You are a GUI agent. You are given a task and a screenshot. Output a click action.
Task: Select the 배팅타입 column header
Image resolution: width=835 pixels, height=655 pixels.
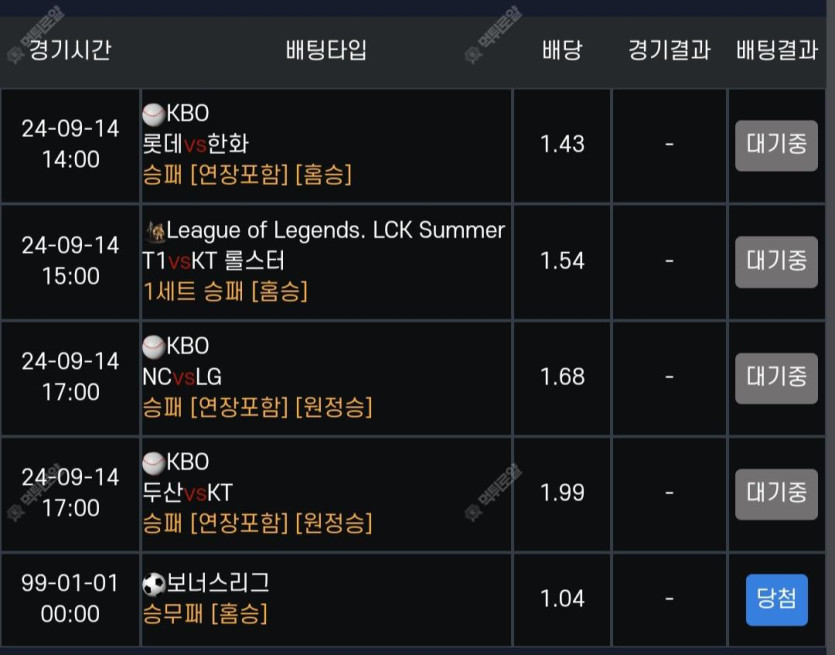point(326,50)
